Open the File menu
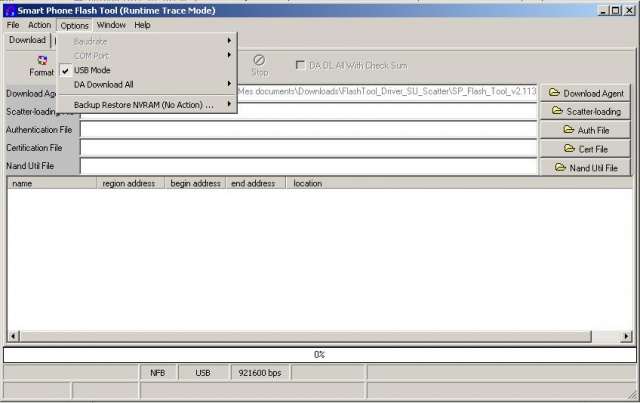This screenshot has height=403, width=640. pyautogui.click(x=13, y=25)
